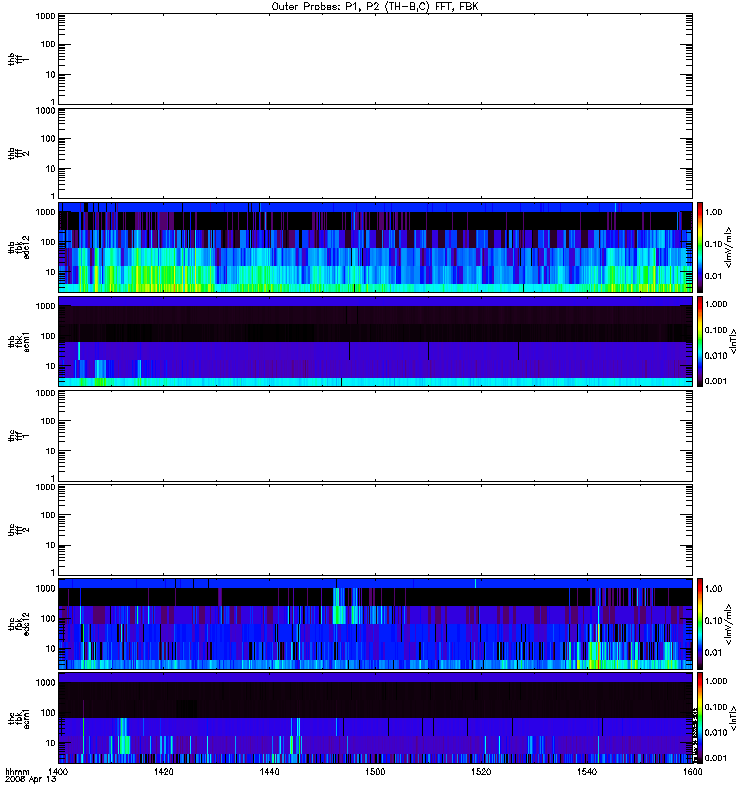750x800 pixels.
Task: Click the '1440' time axis label
Action: coord(269,771)
